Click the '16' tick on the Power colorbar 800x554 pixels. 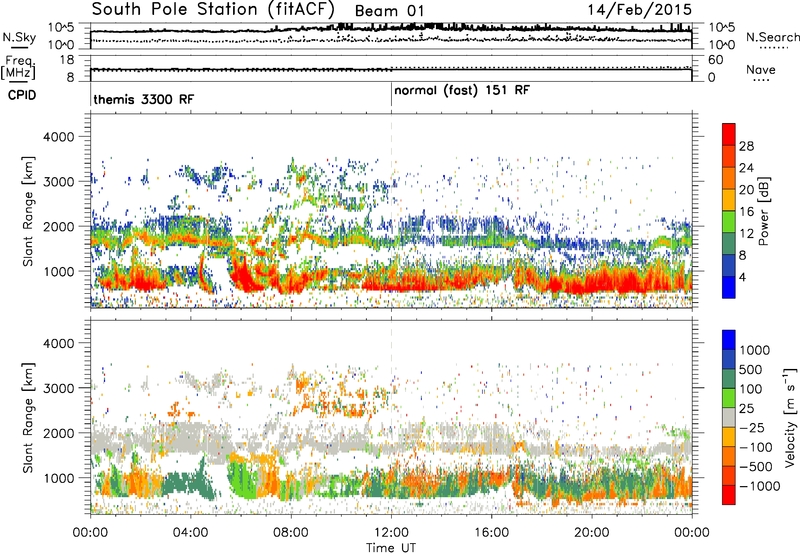pyautogui.click(x=746, y=212)
